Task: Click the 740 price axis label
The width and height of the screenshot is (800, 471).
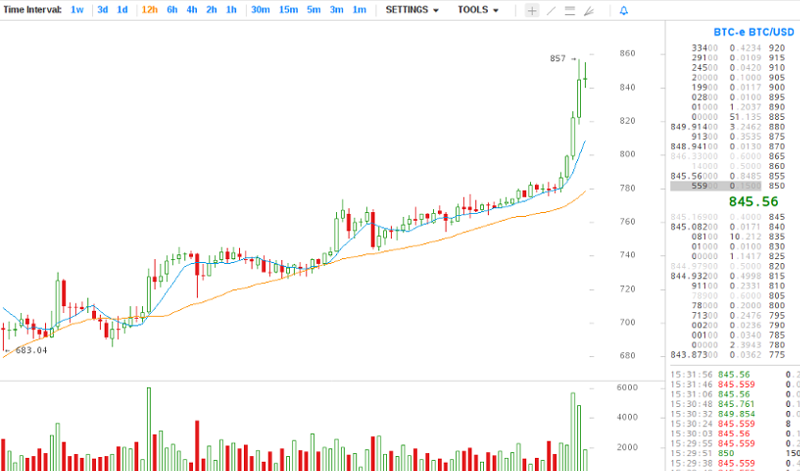Action: click(628, 255)
